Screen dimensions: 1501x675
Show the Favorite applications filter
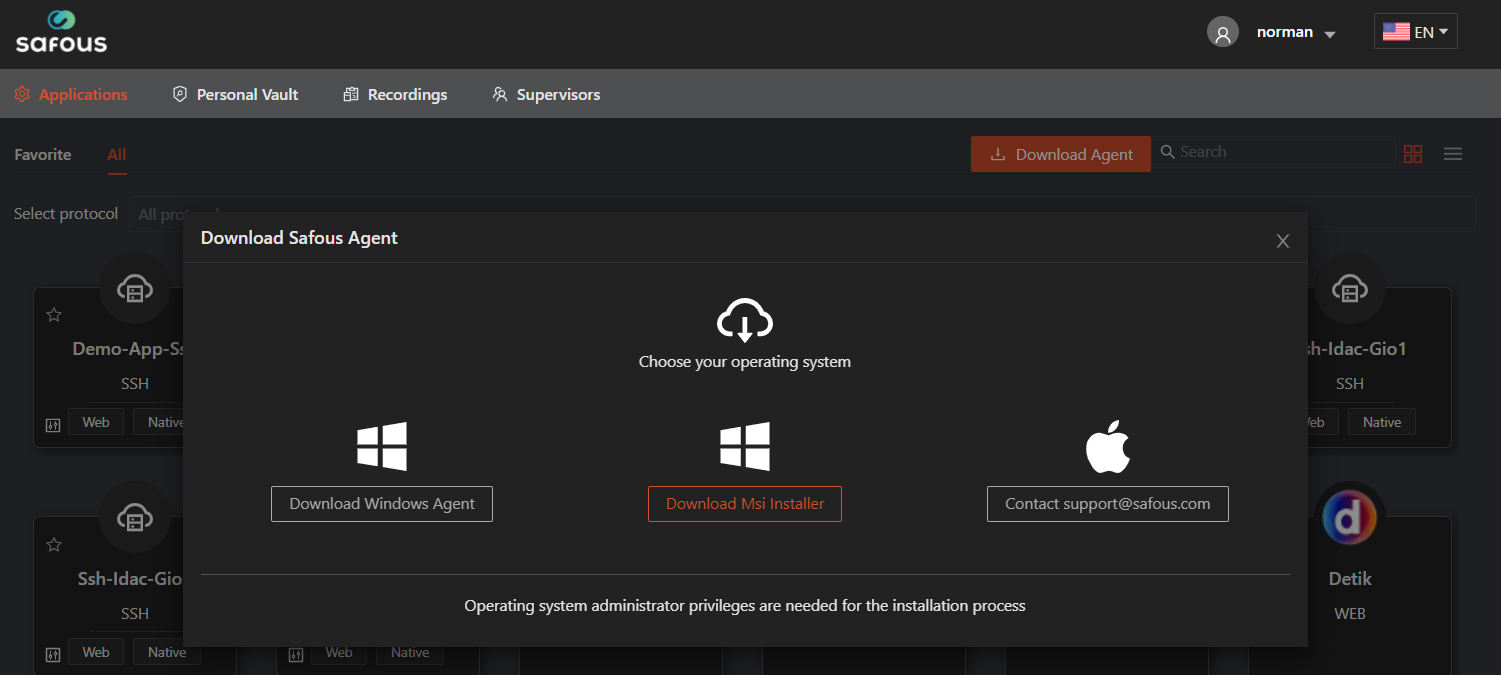[x=43, y=154]
